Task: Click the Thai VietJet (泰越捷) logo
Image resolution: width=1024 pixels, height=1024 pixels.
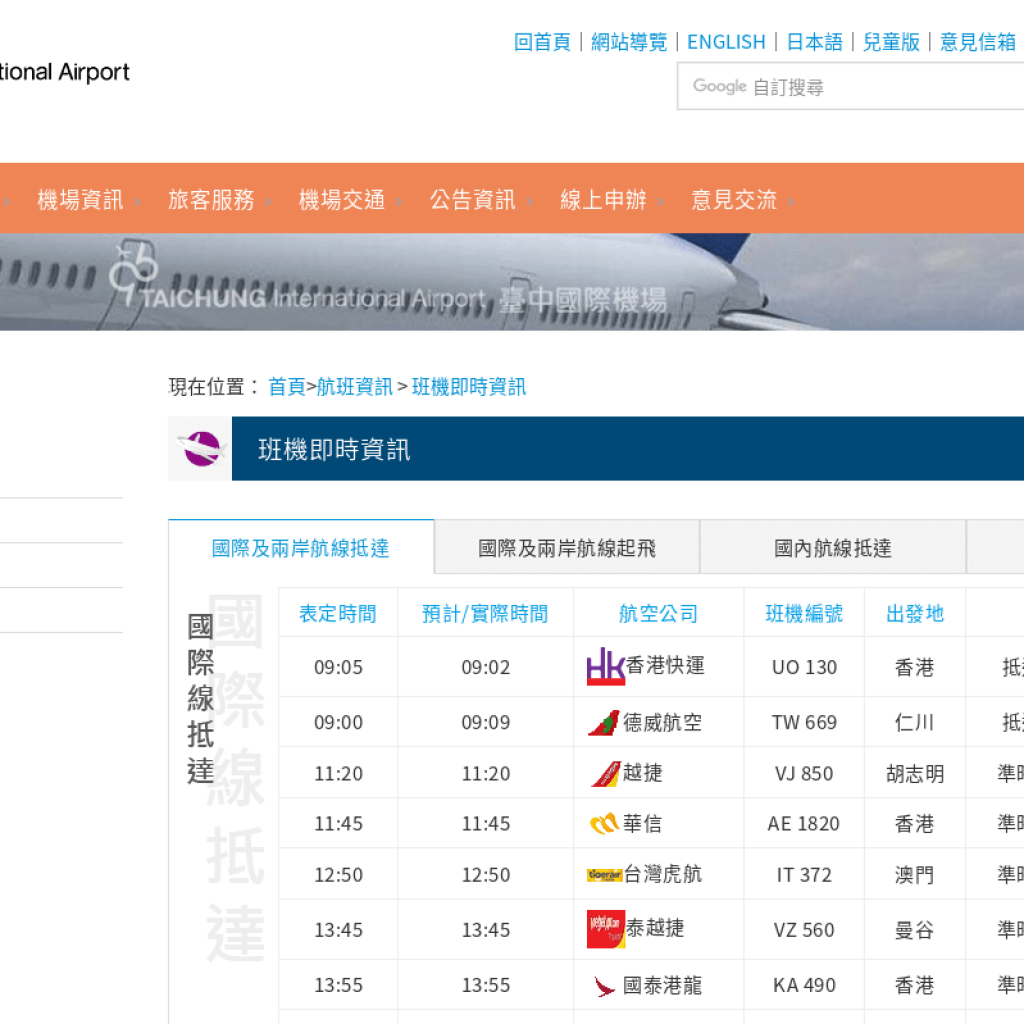Action: tap(605, 929)
